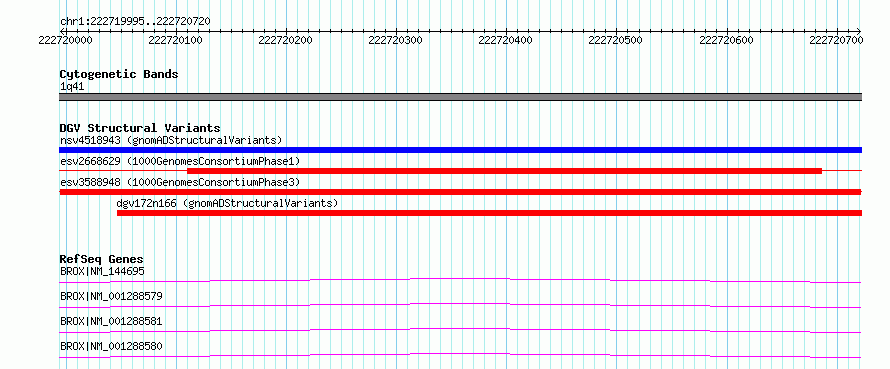Open the dgv172n166 variant label
890x369 pixels.
227,203
